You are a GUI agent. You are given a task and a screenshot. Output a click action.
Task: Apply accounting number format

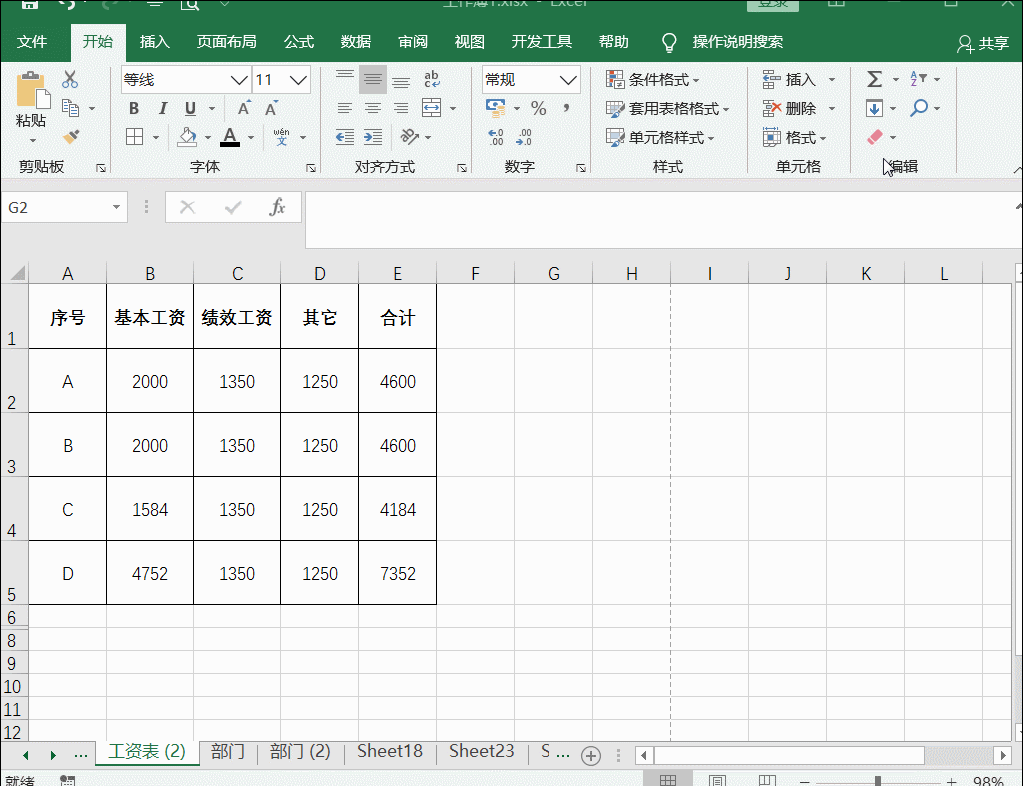[x=496, y=108]
